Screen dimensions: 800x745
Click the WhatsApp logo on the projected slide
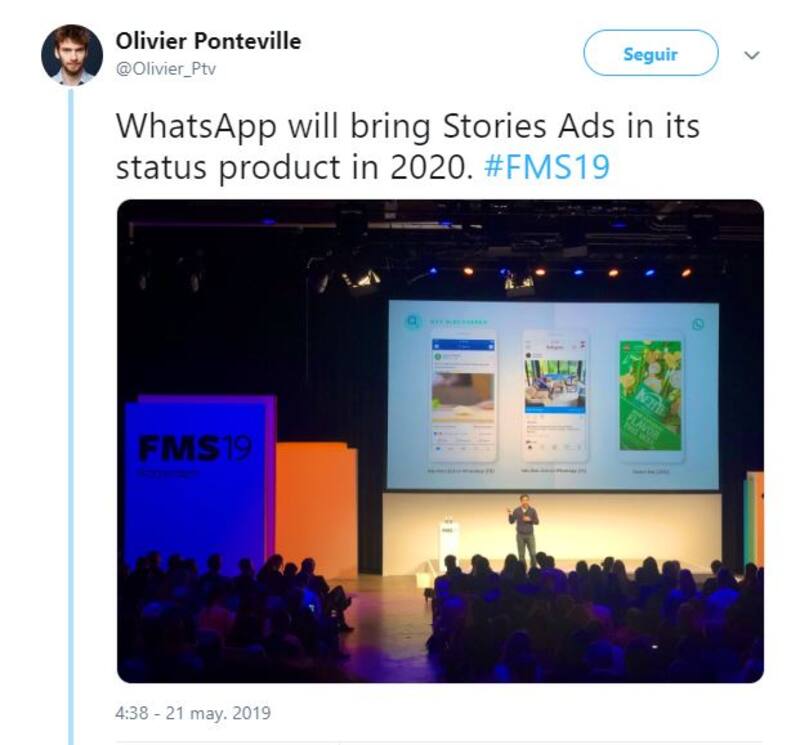[697, 324]
